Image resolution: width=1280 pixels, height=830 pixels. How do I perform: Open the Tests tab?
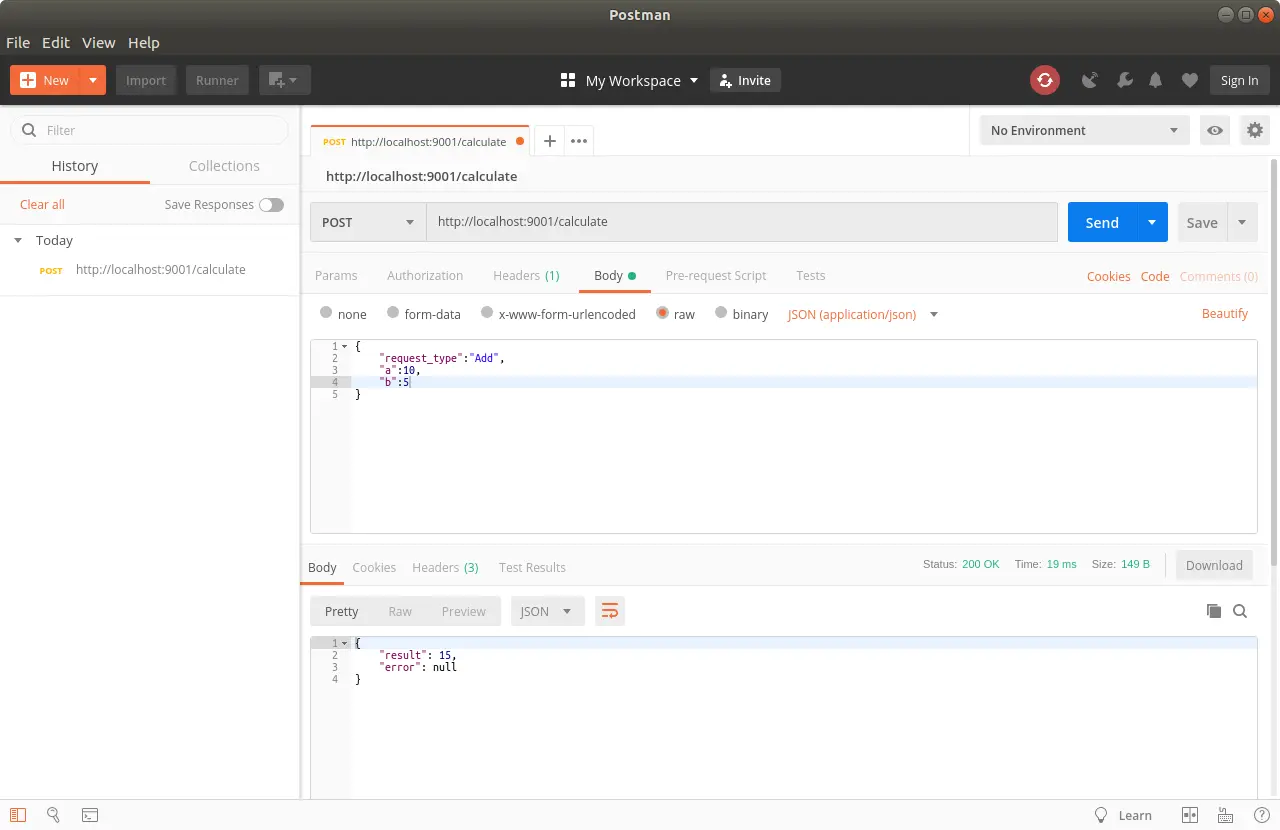(811, 275)
